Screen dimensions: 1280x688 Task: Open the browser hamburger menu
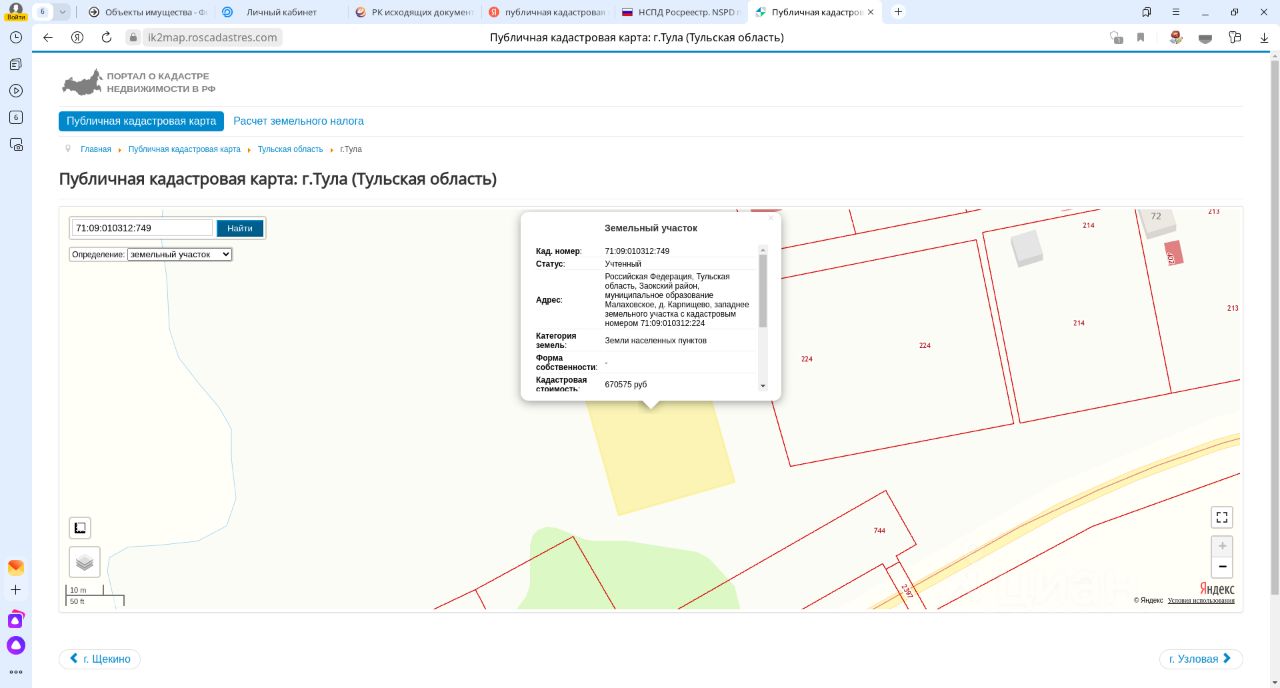point(1174,12)
